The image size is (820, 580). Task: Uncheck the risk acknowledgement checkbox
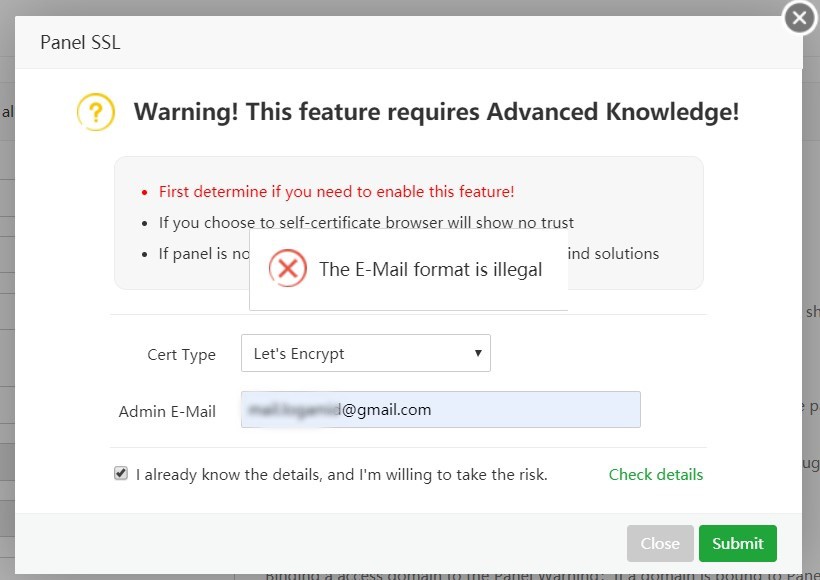(x=121, y=474)
